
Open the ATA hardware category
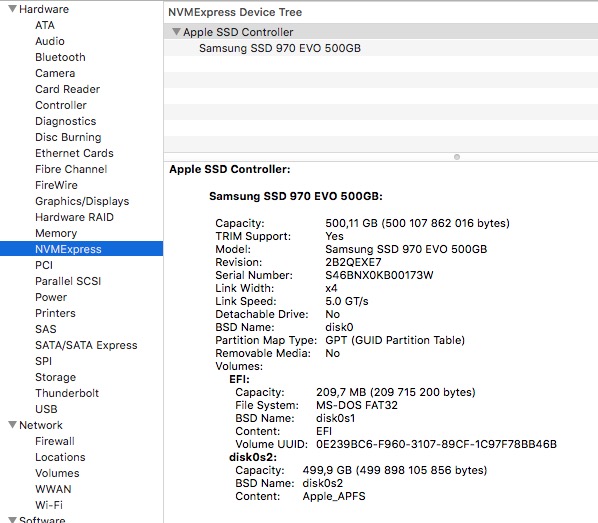click(45, 25)
